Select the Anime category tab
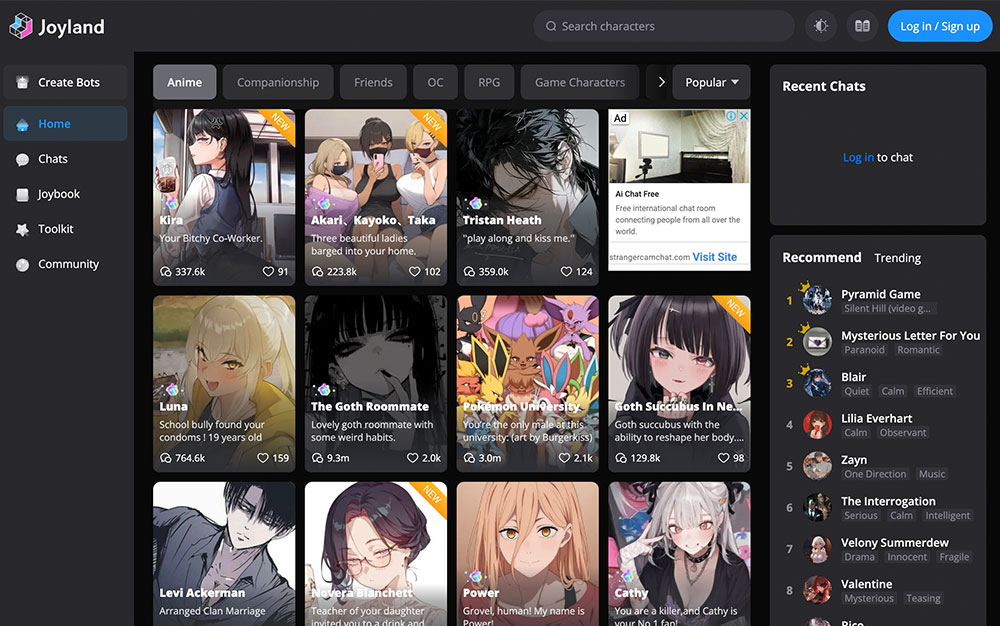The width and height of the screenshot is (1000, 626). 184,82
